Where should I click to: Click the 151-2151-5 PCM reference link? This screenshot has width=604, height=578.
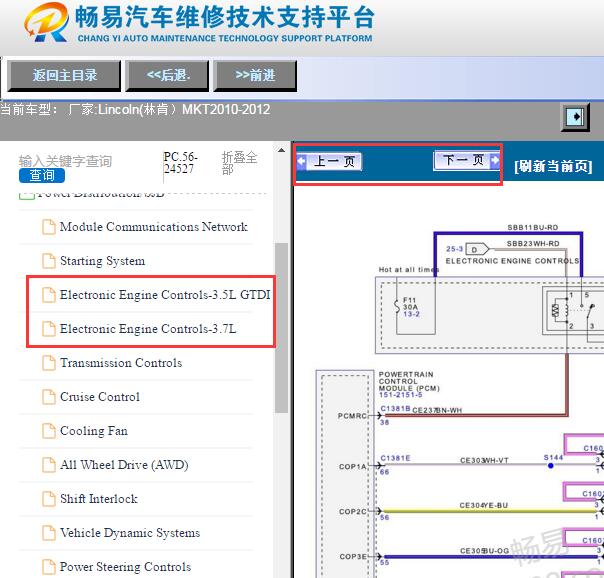tap(400, 395)
